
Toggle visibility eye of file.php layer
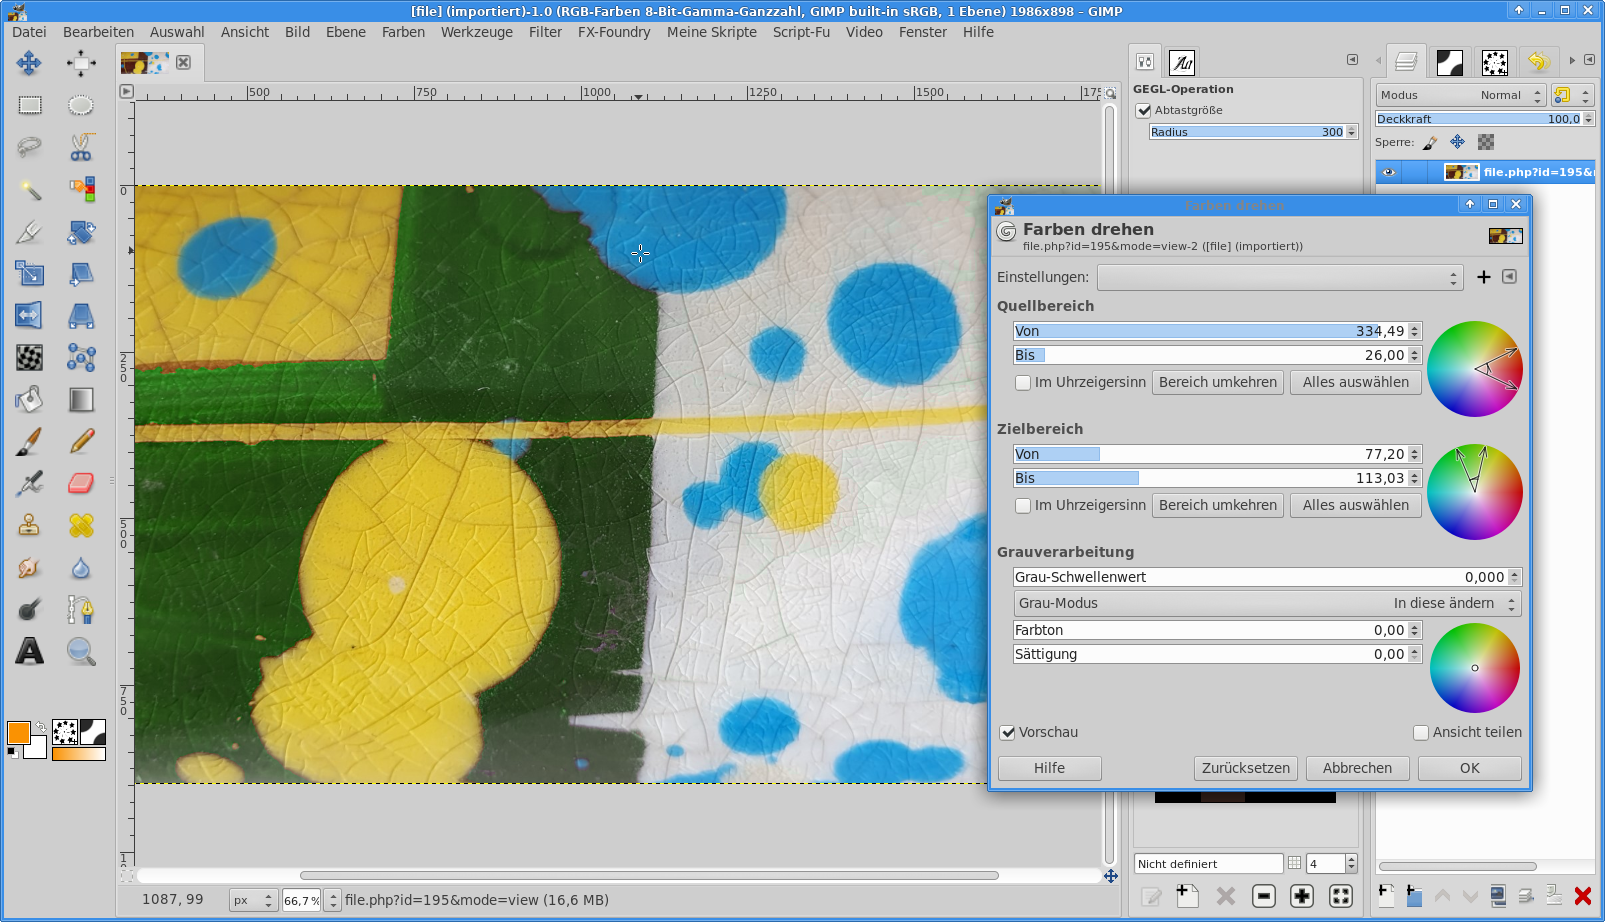tap(1388, 172)
